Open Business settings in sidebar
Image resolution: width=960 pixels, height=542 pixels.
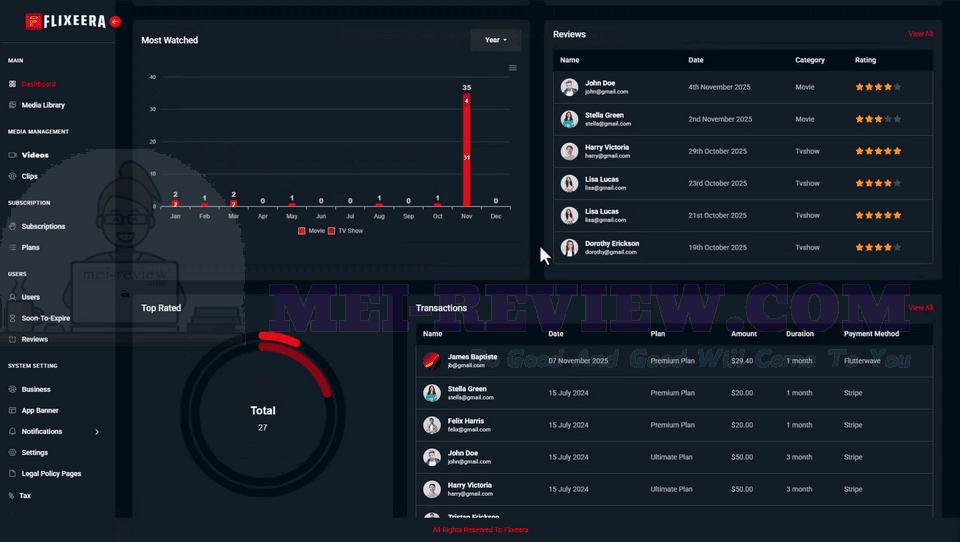(36, 389)
